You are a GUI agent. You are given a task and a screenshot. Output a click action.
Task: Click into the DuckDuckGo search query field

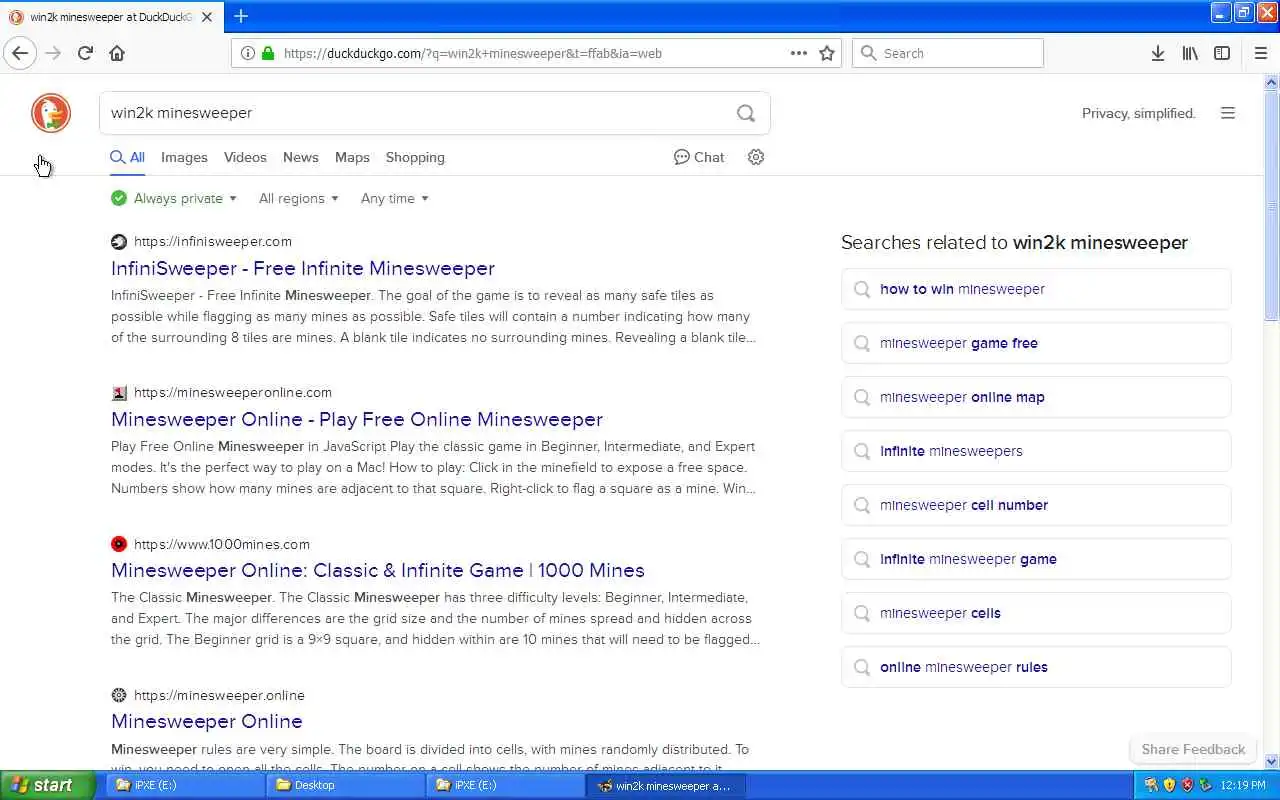pos(415,113)
